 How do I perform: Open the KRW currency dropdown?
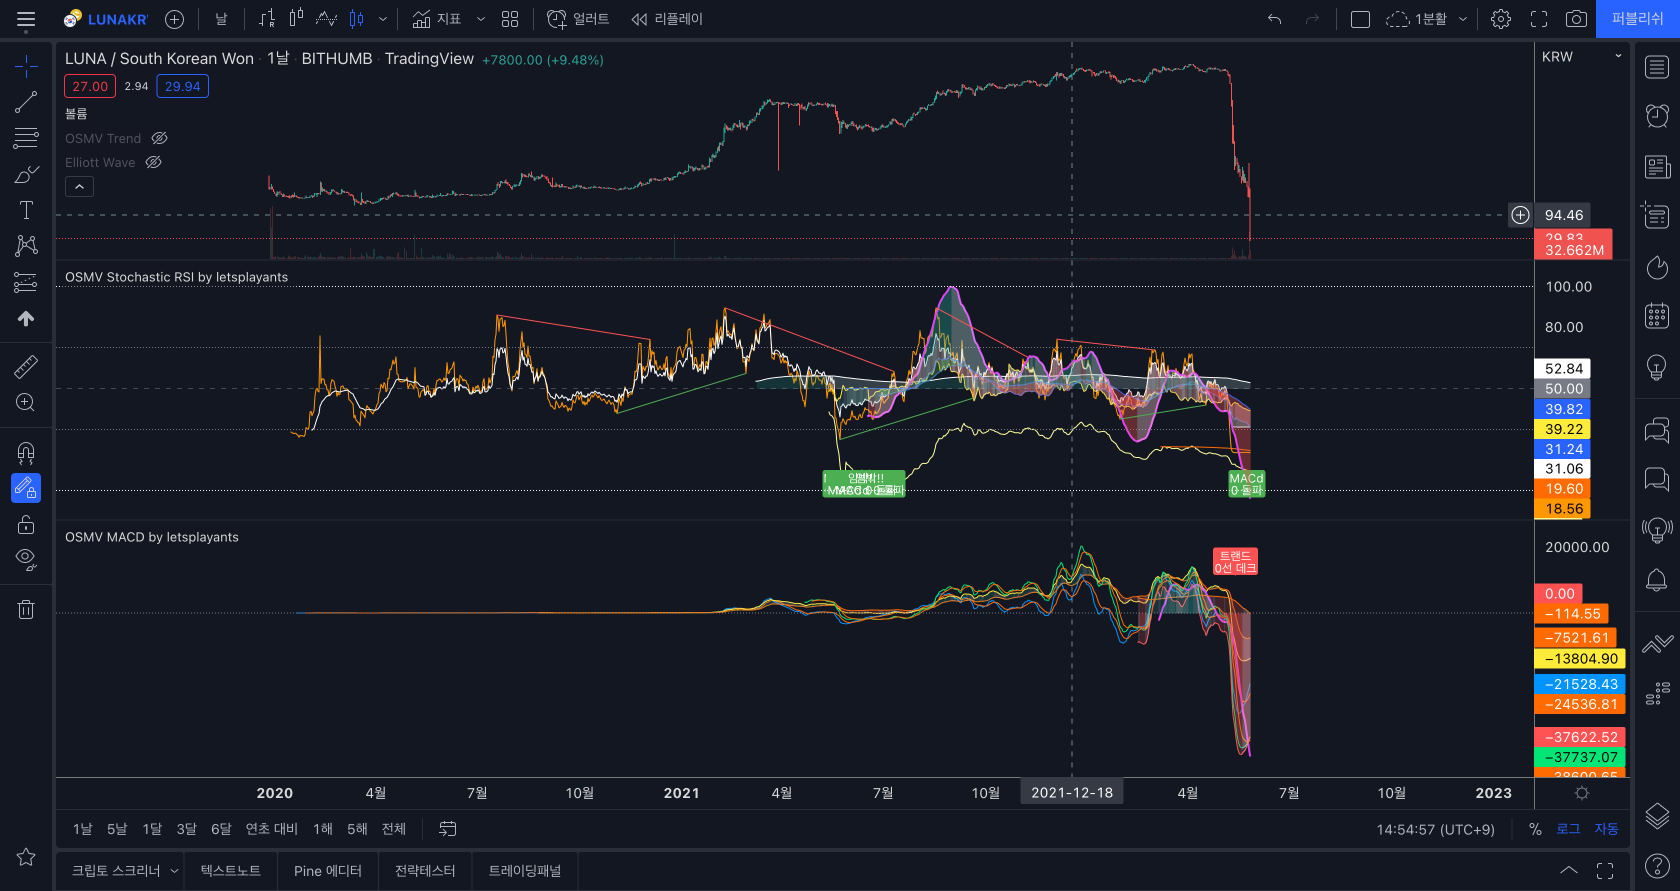(1582, 57)
